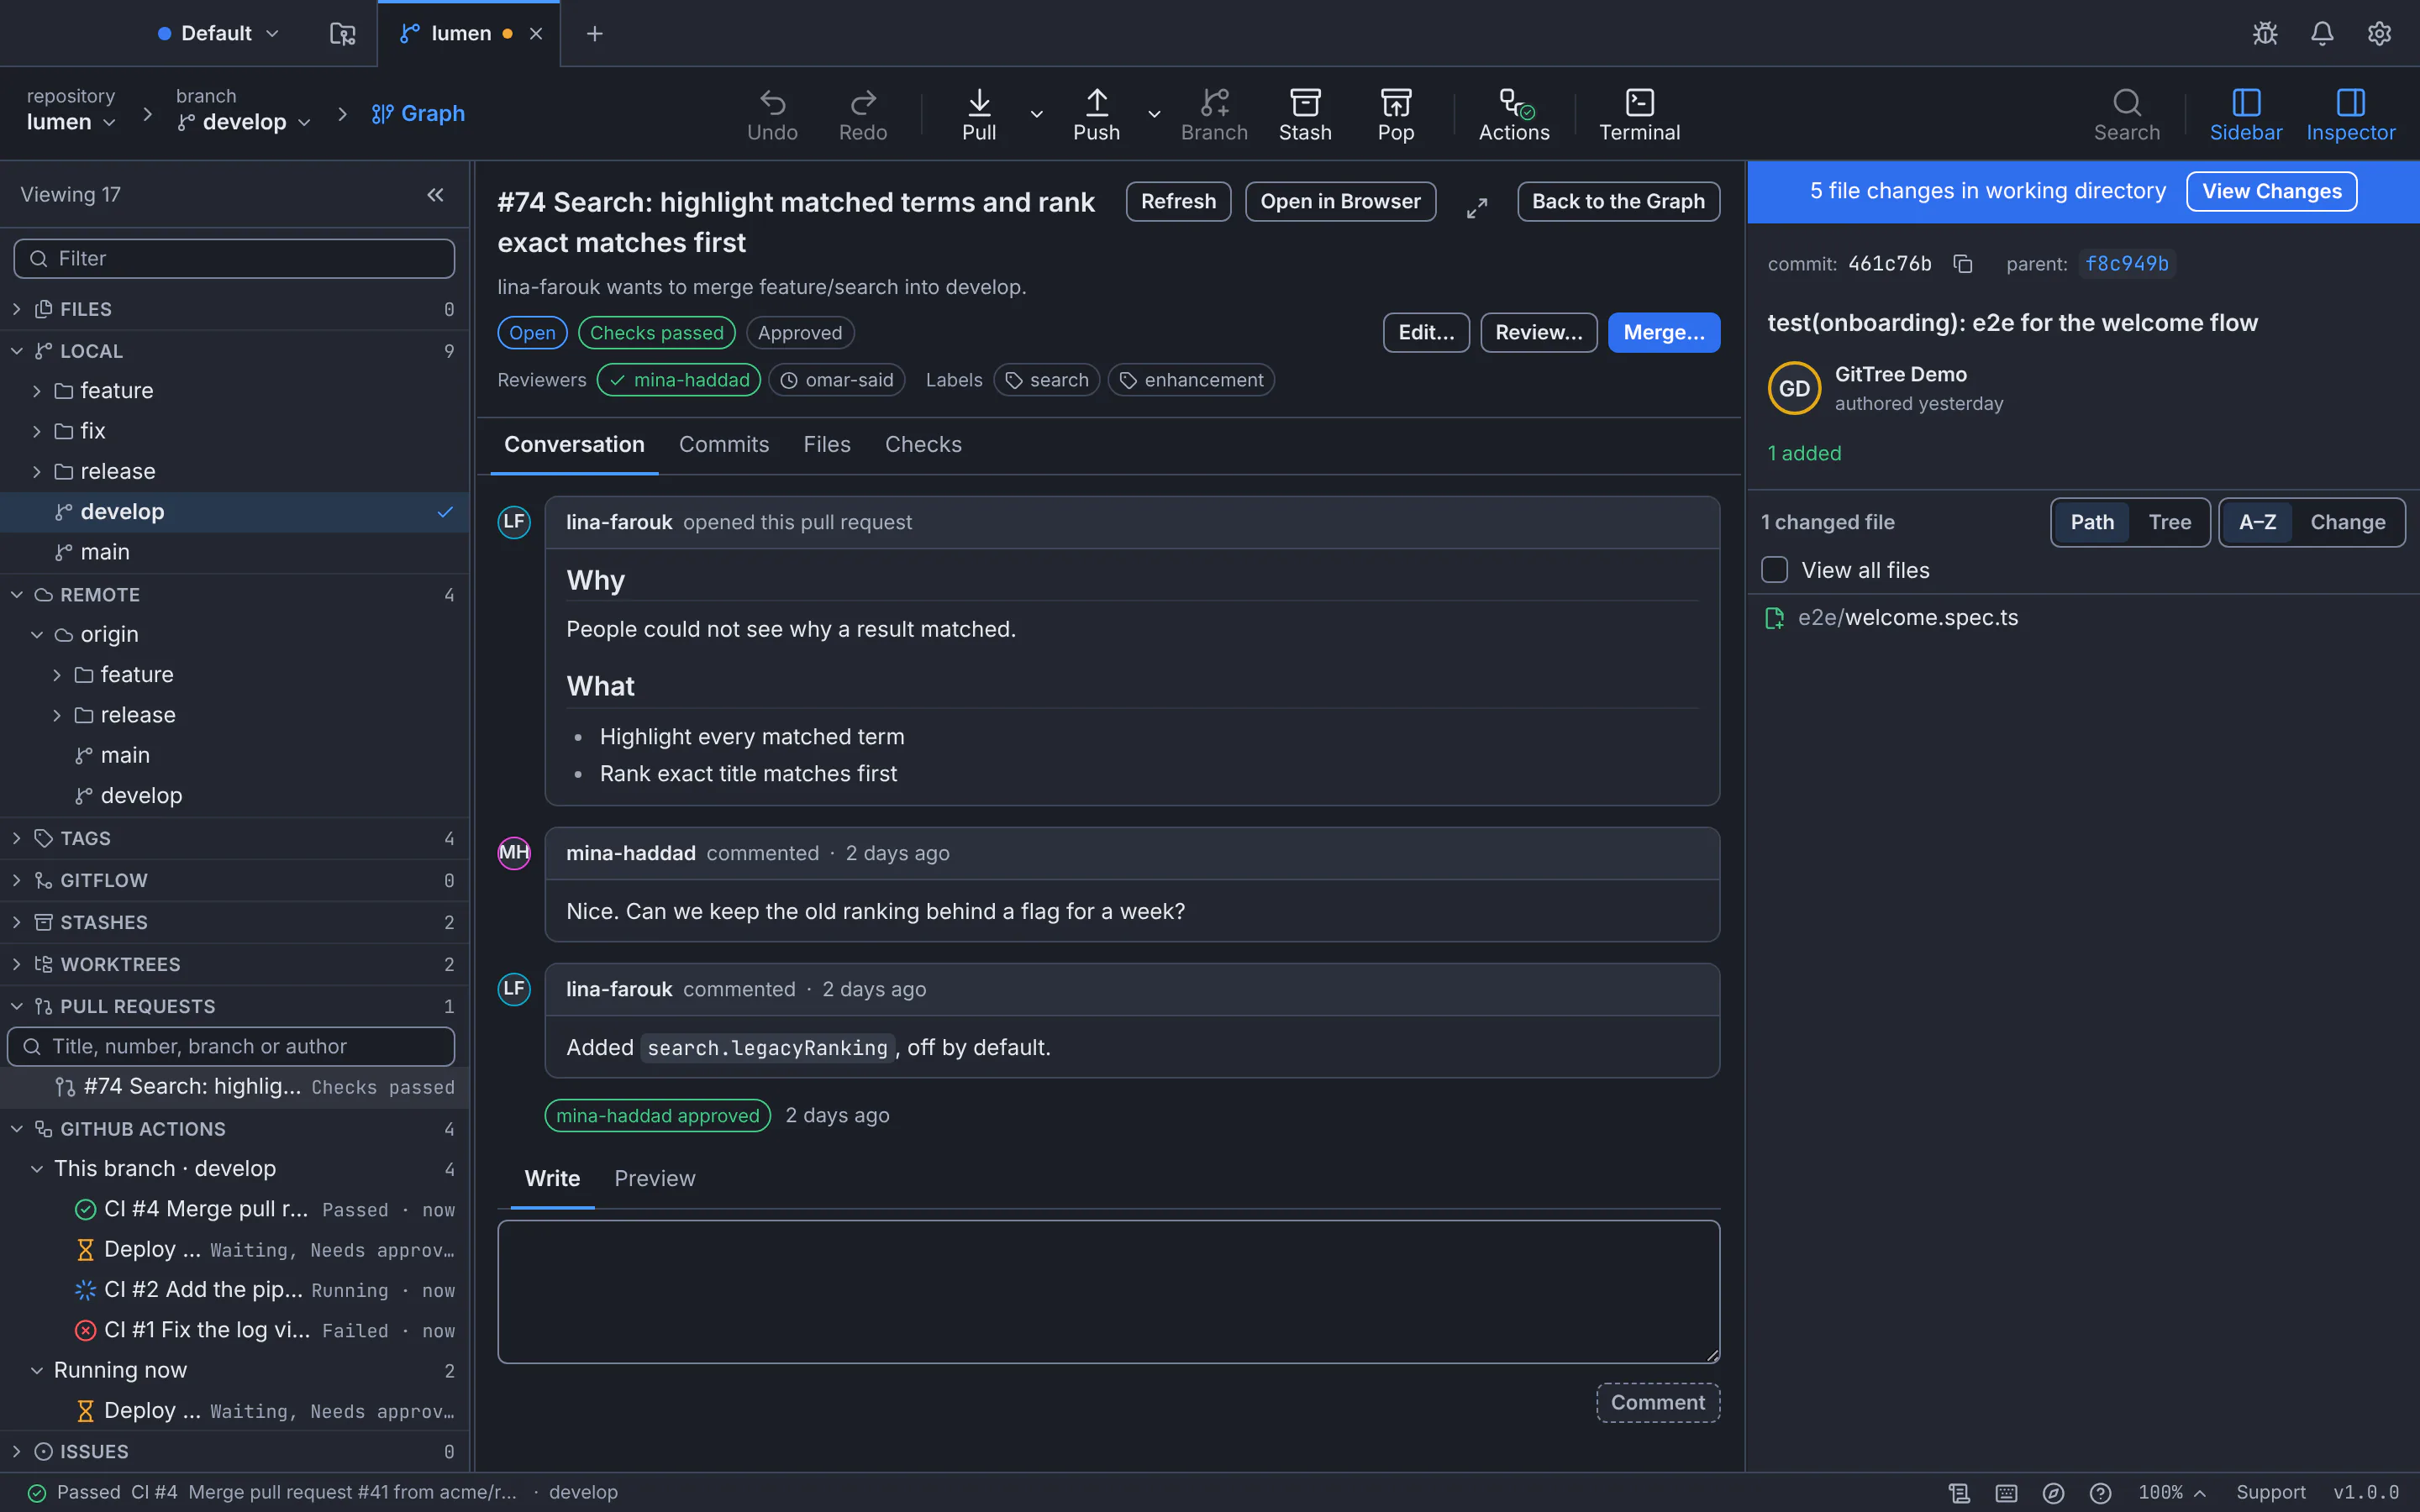2420x1512 pixels.
Task: Open the Pull options dropdown arrow
Action: (1037, 114)
